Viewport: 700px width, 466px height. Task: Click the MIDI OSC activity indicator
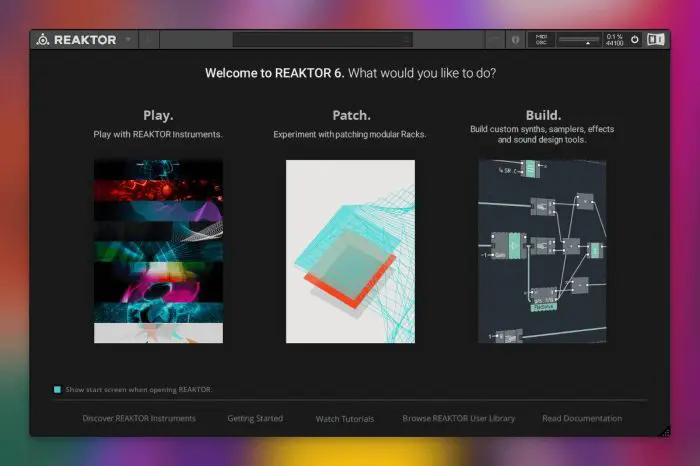pyautogui.click(x=541, y=40)
